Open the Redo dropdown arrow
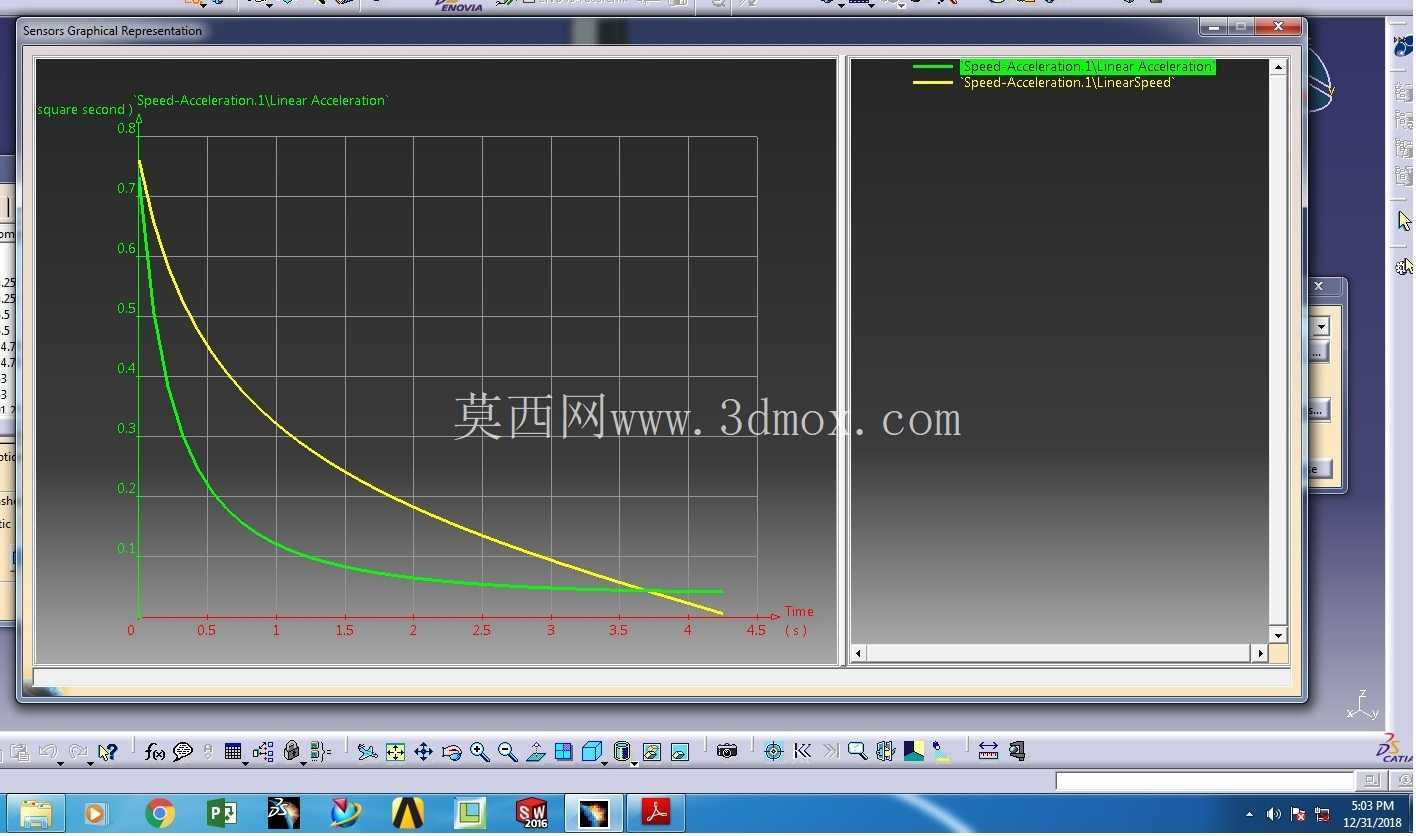Viewport: 1416px width, 836px height. point(90,764)
